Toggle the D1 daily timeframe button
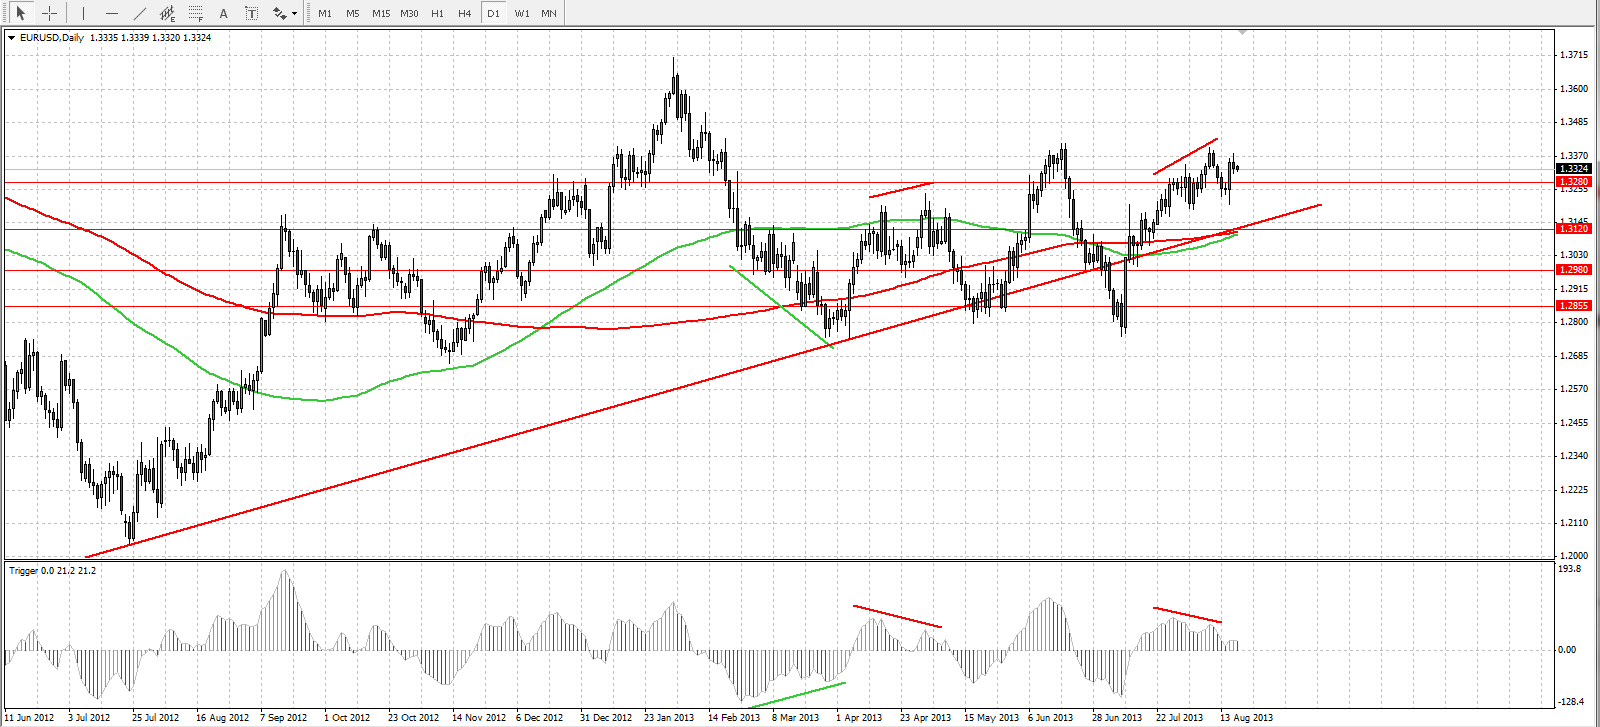The image size is (1600, 727). click(x=493, y=13)
